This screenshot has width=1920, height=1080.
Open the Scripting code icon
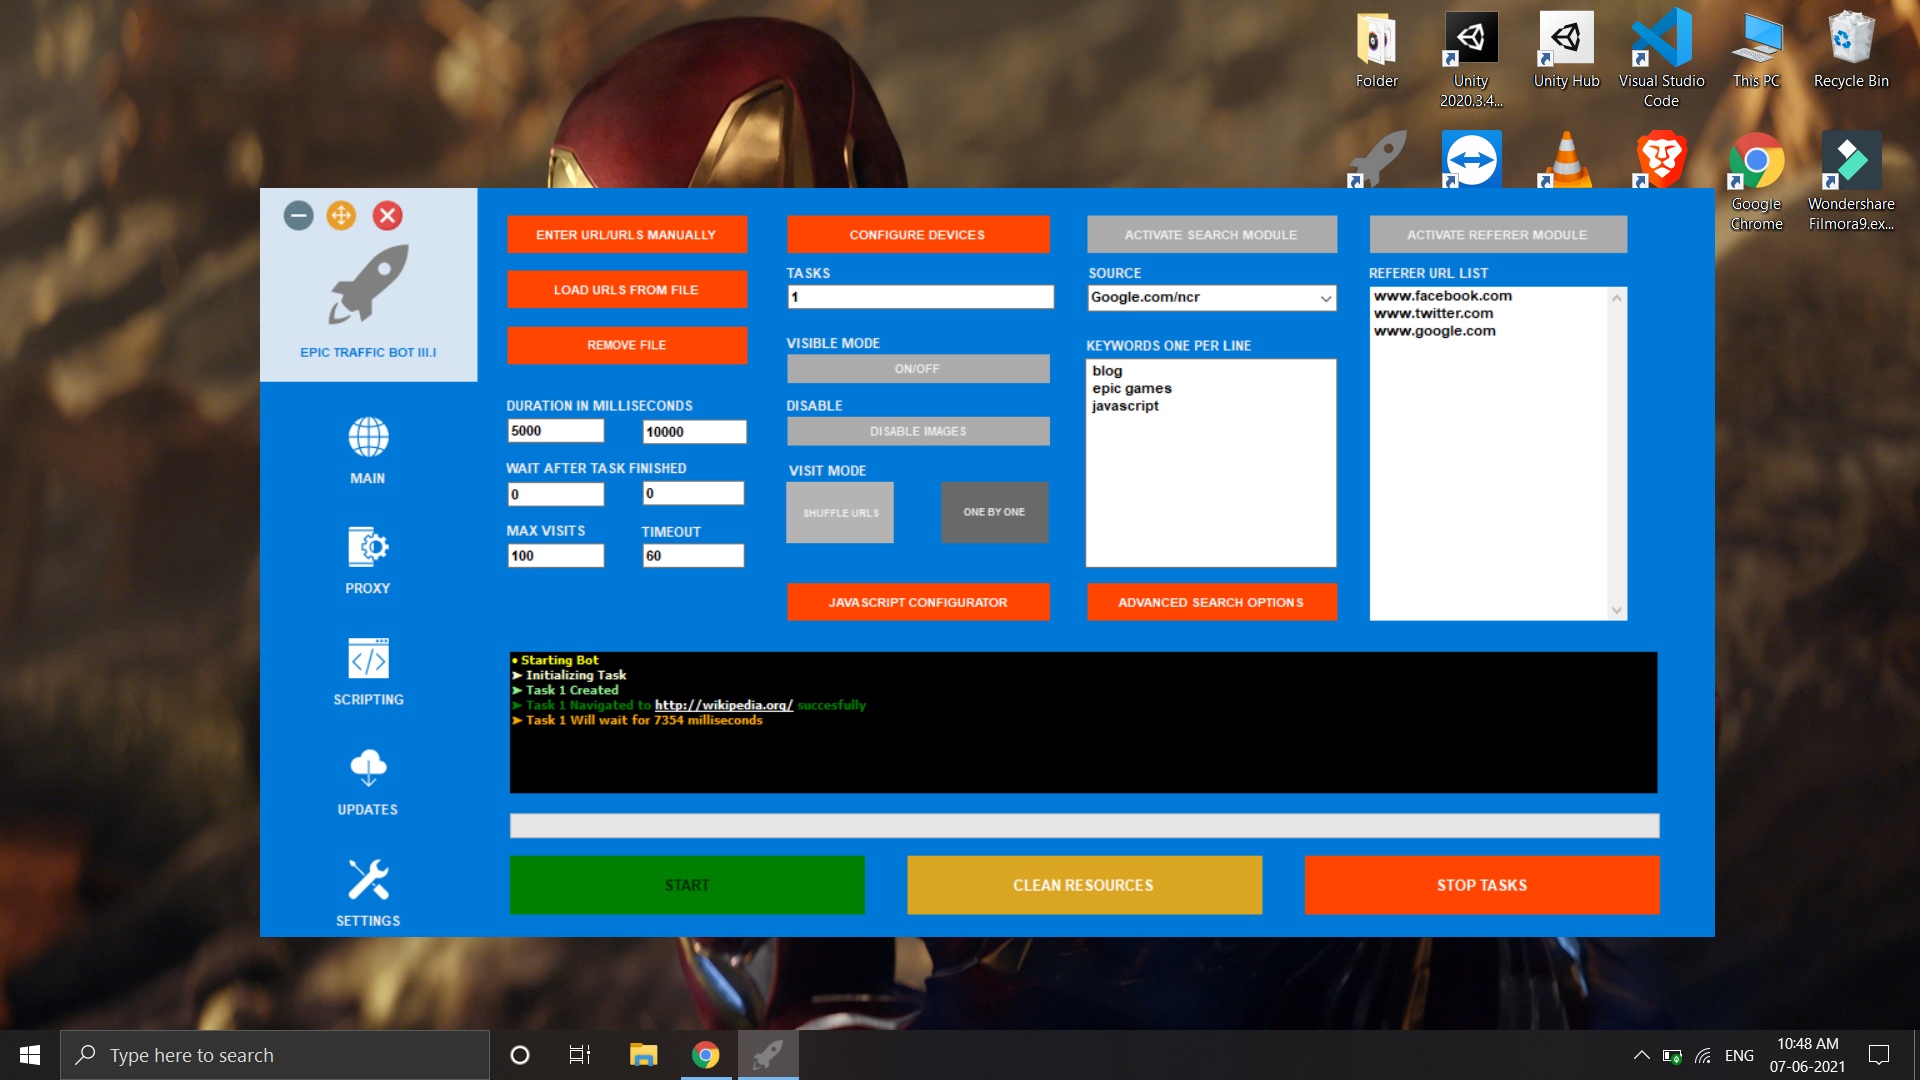[x=368, y=659]
